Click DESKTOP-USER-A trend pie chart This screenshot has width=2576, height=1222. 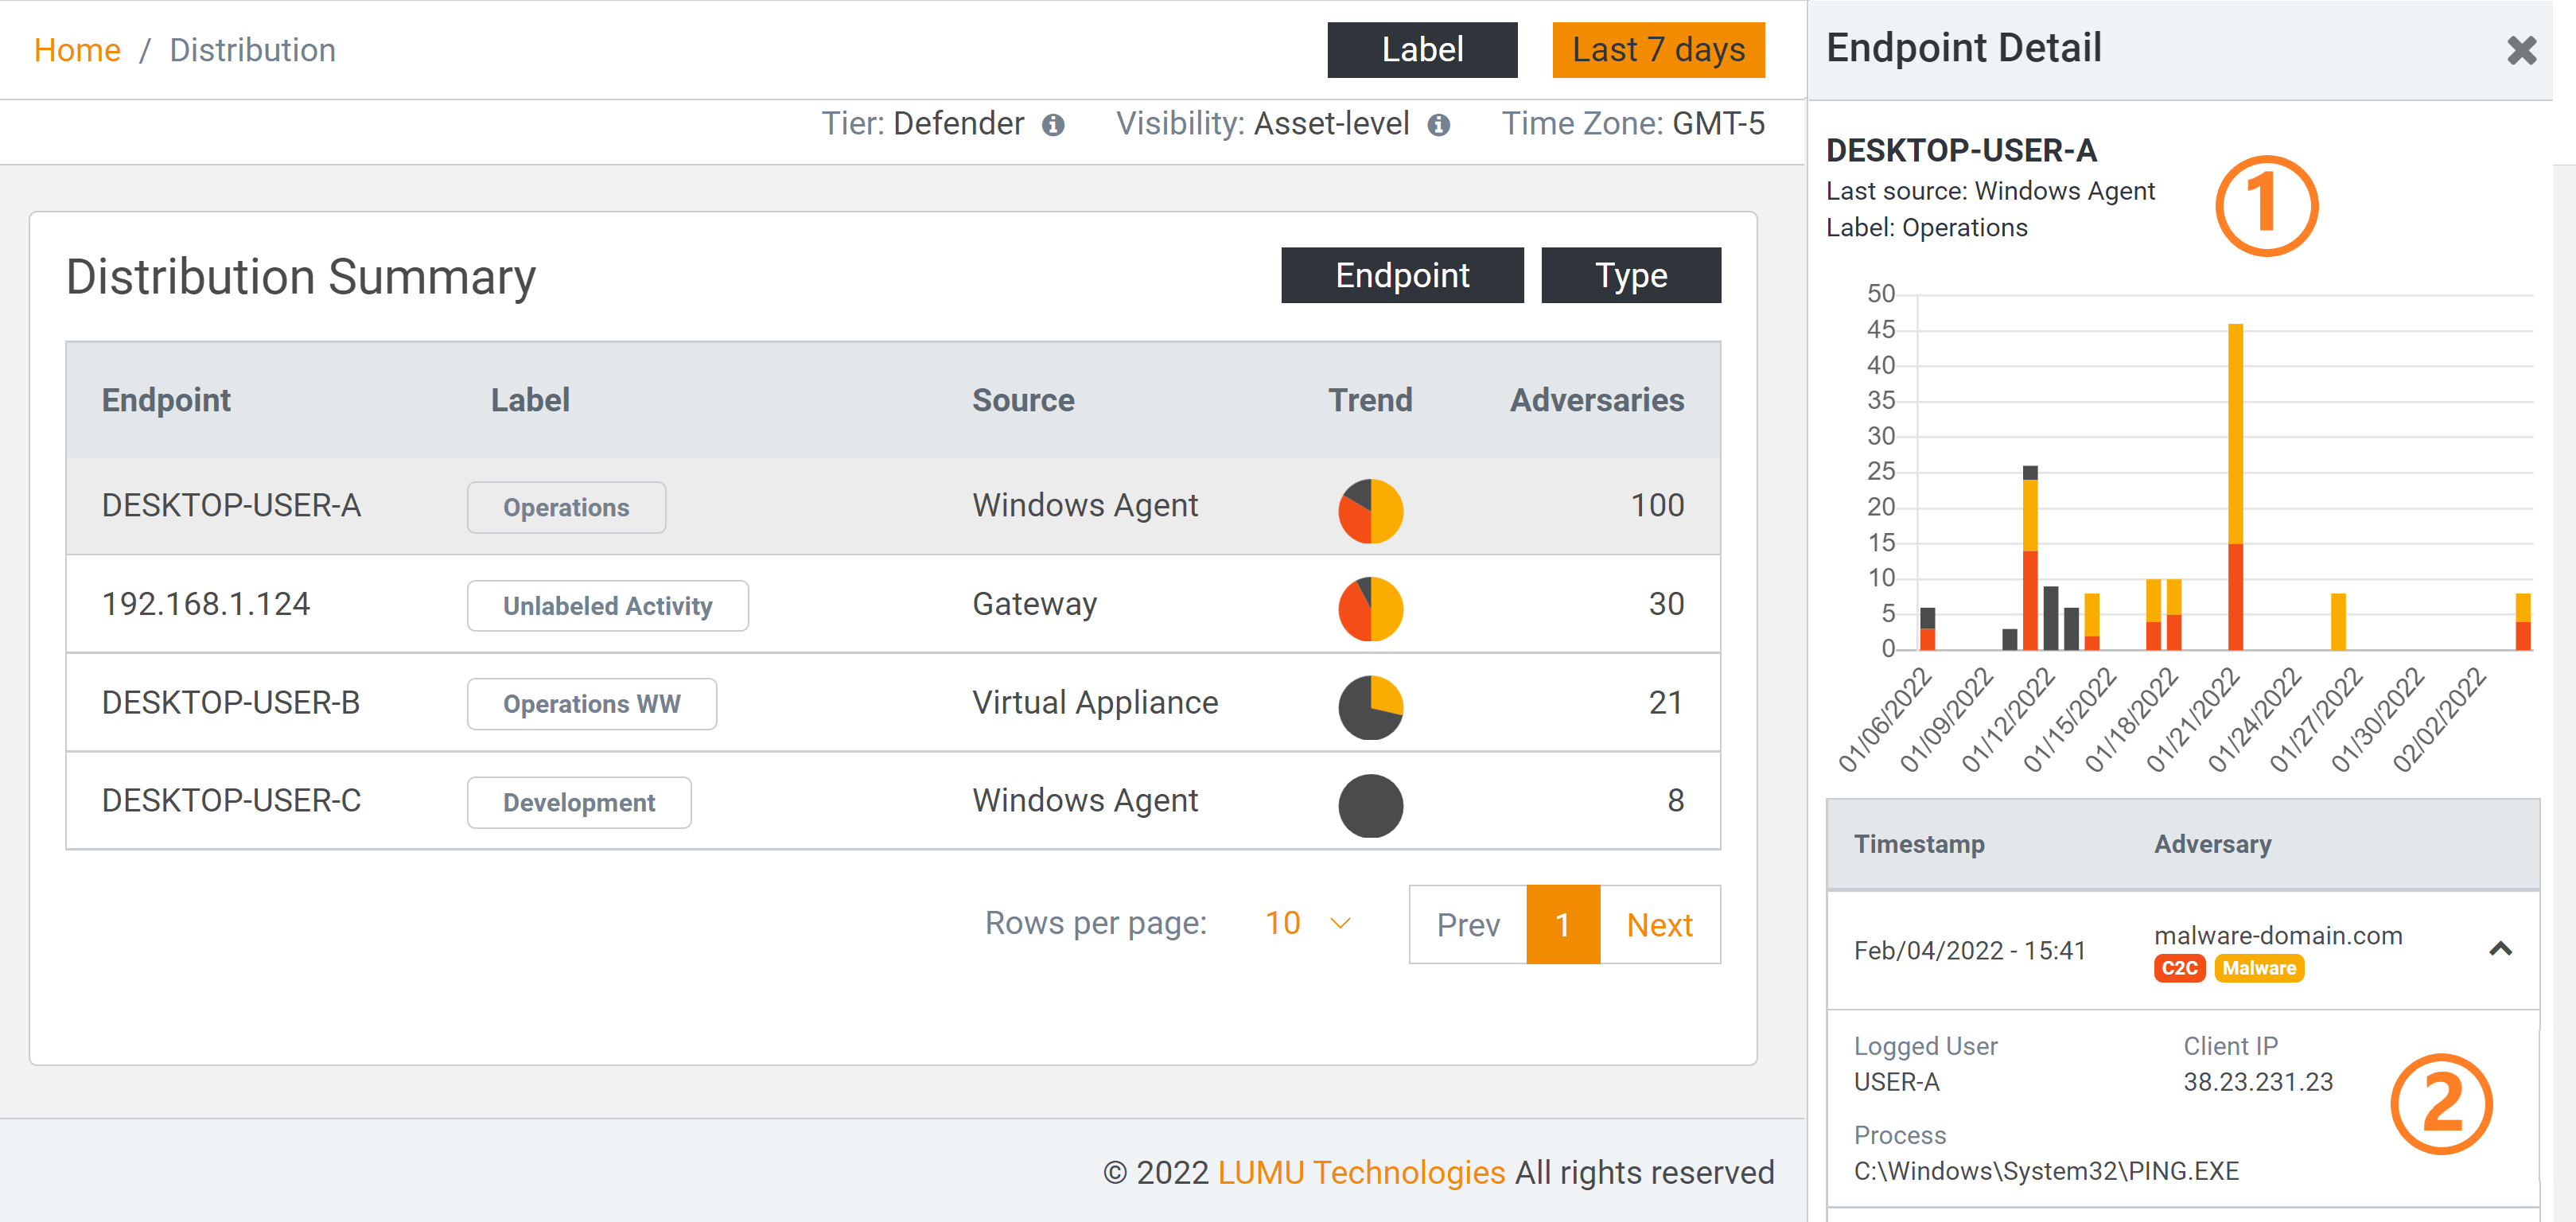coord(1370,511)
